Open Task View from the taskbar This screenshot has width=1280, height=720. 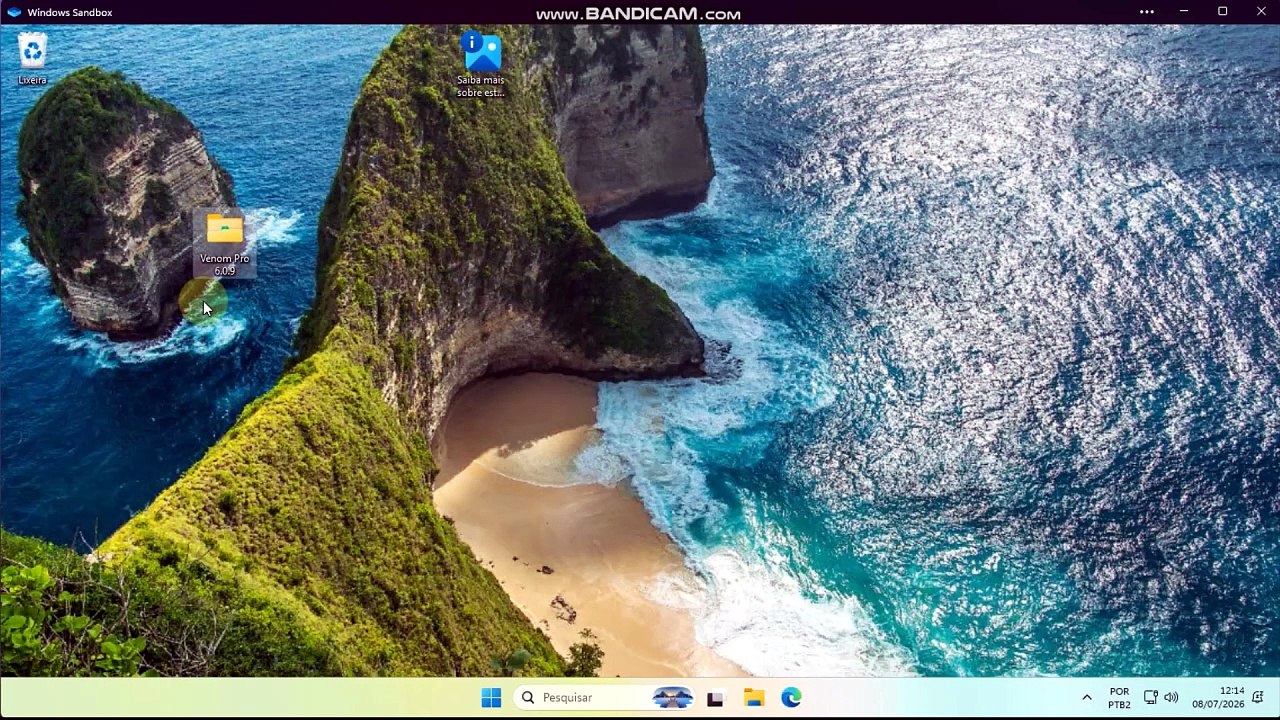pos(715,698)
